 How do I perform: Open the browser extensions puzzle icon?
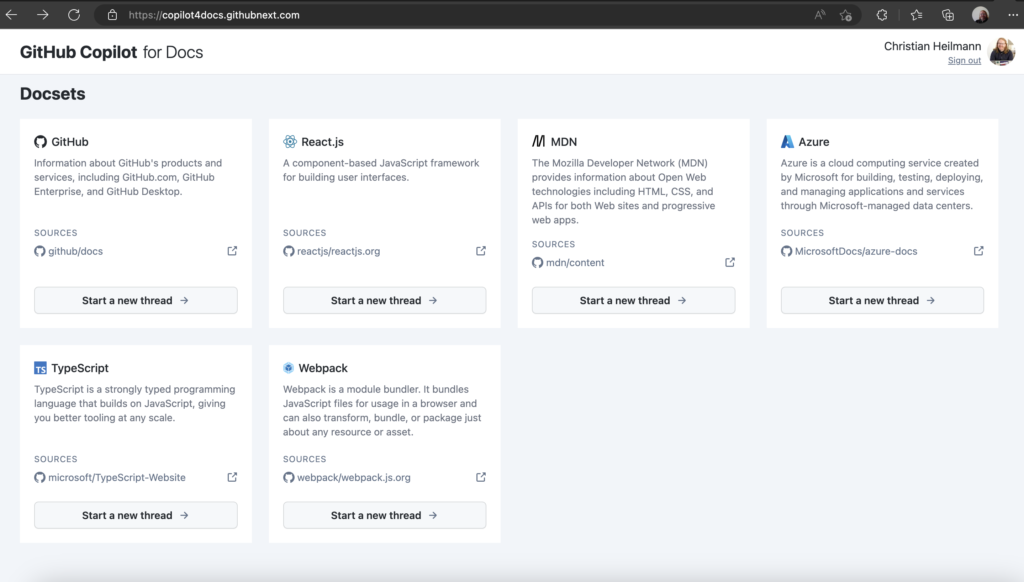point(882,15)
